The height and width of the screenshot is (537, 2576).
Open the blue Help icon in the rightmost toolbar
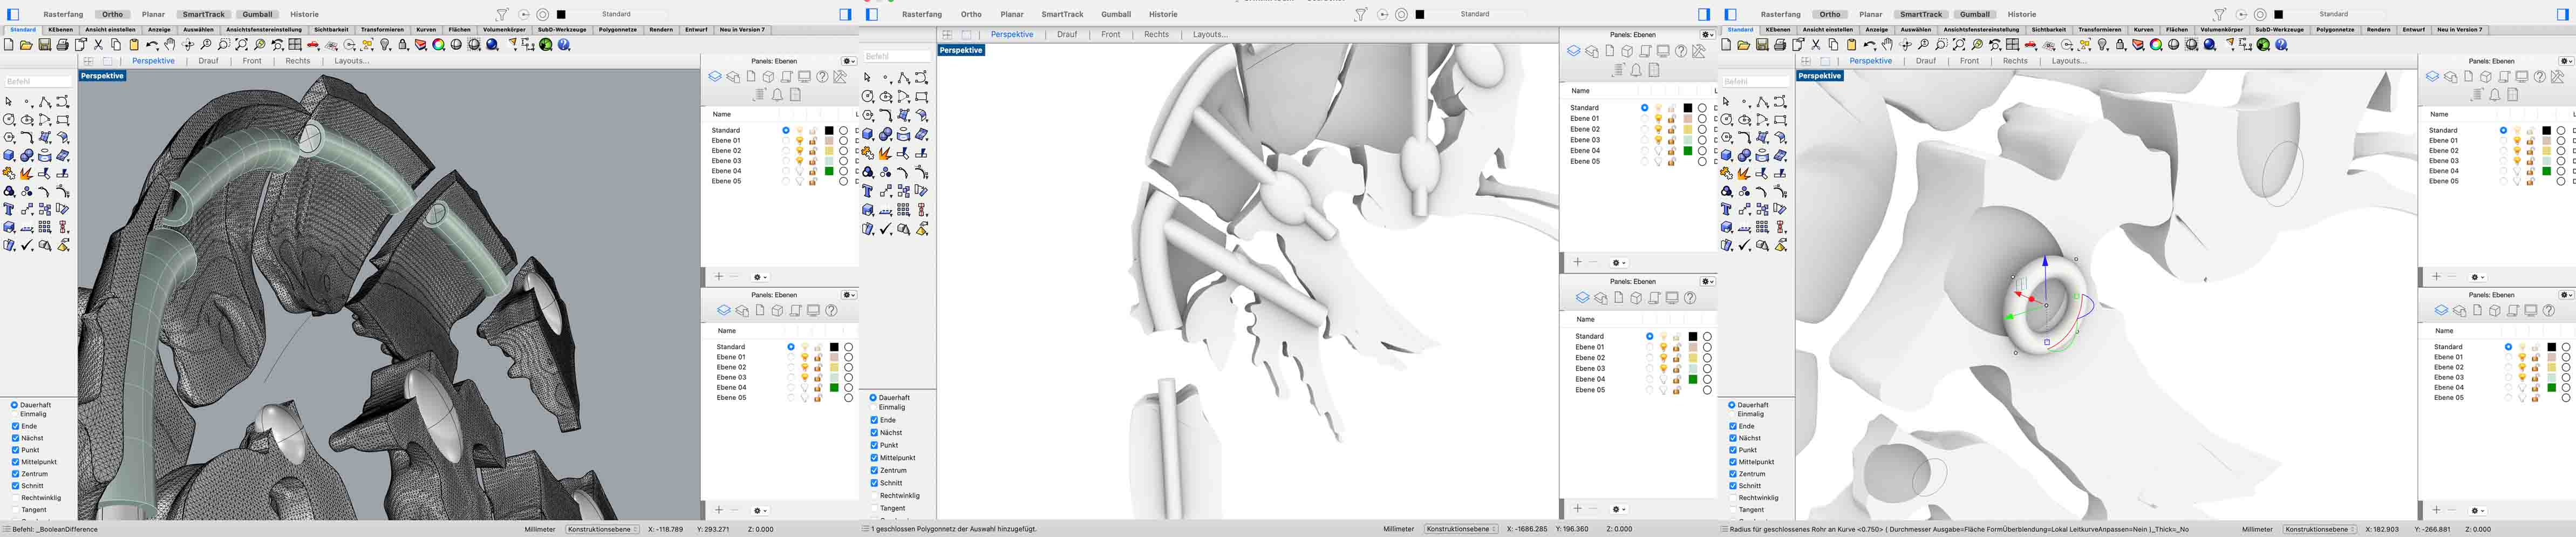2282,45
